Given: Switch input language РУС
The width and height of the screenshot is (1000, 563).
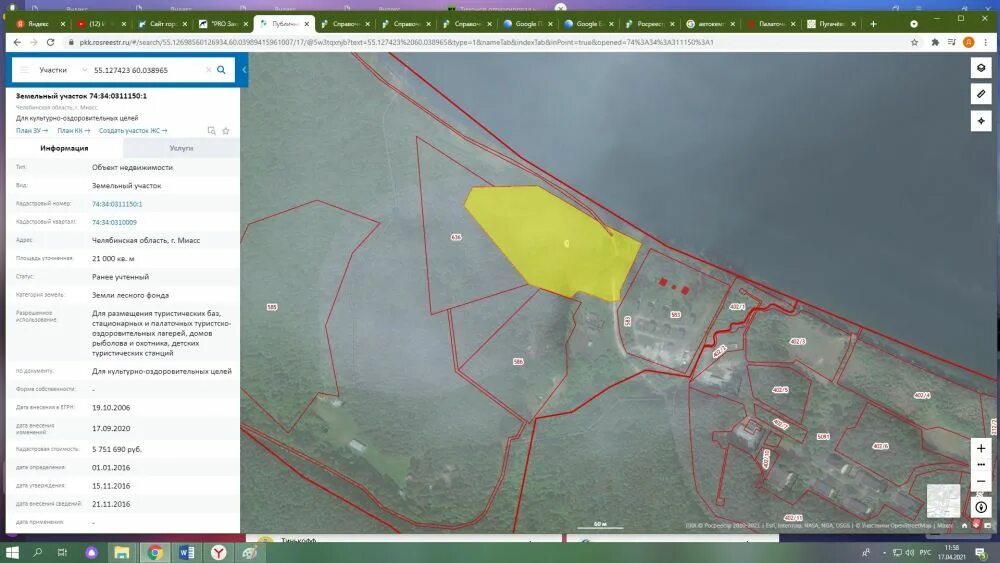Looking at the screenshot, I should click(925, 552).
